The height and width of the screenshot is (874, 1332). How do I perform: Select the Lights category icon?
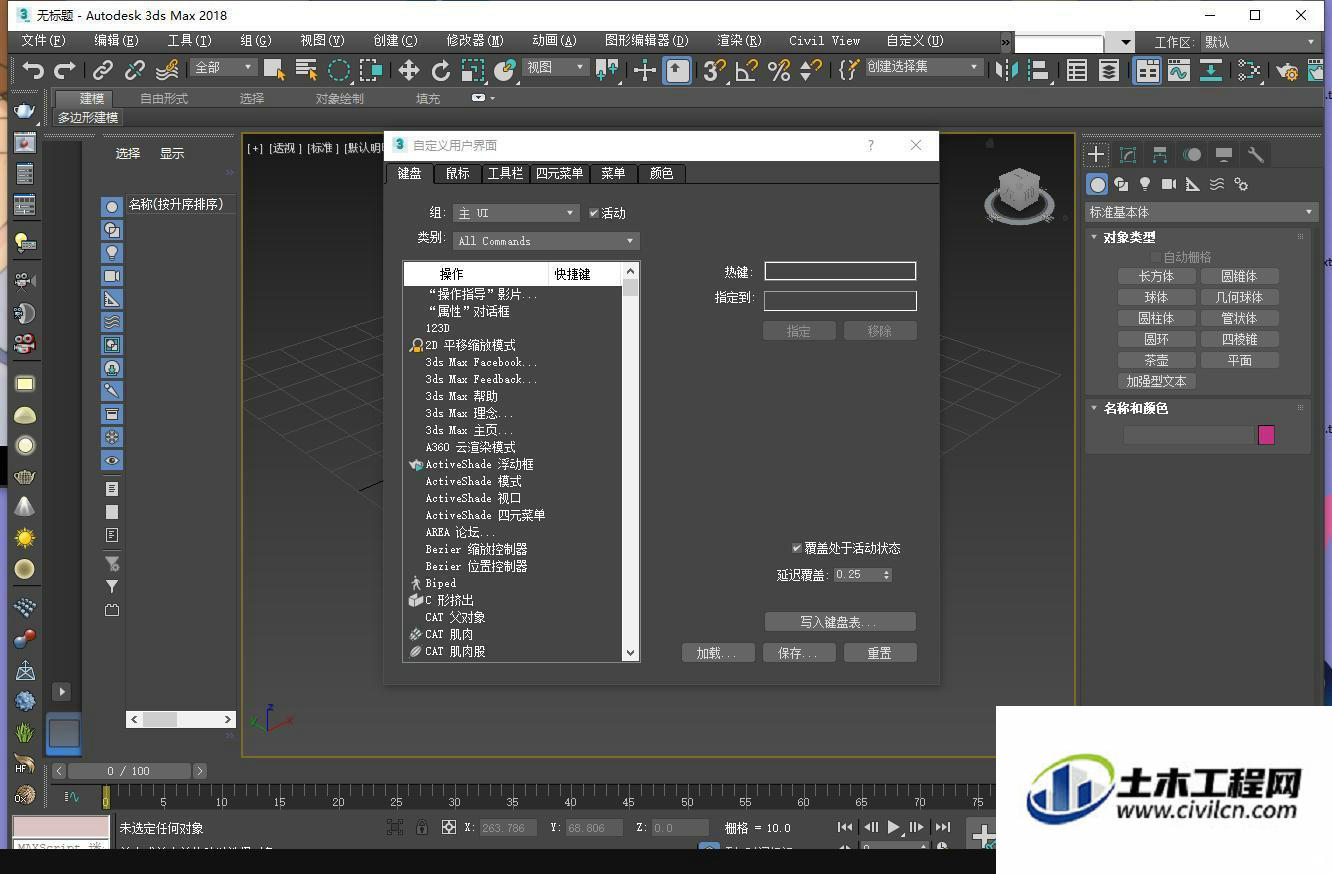click(x=1145, y=184)
